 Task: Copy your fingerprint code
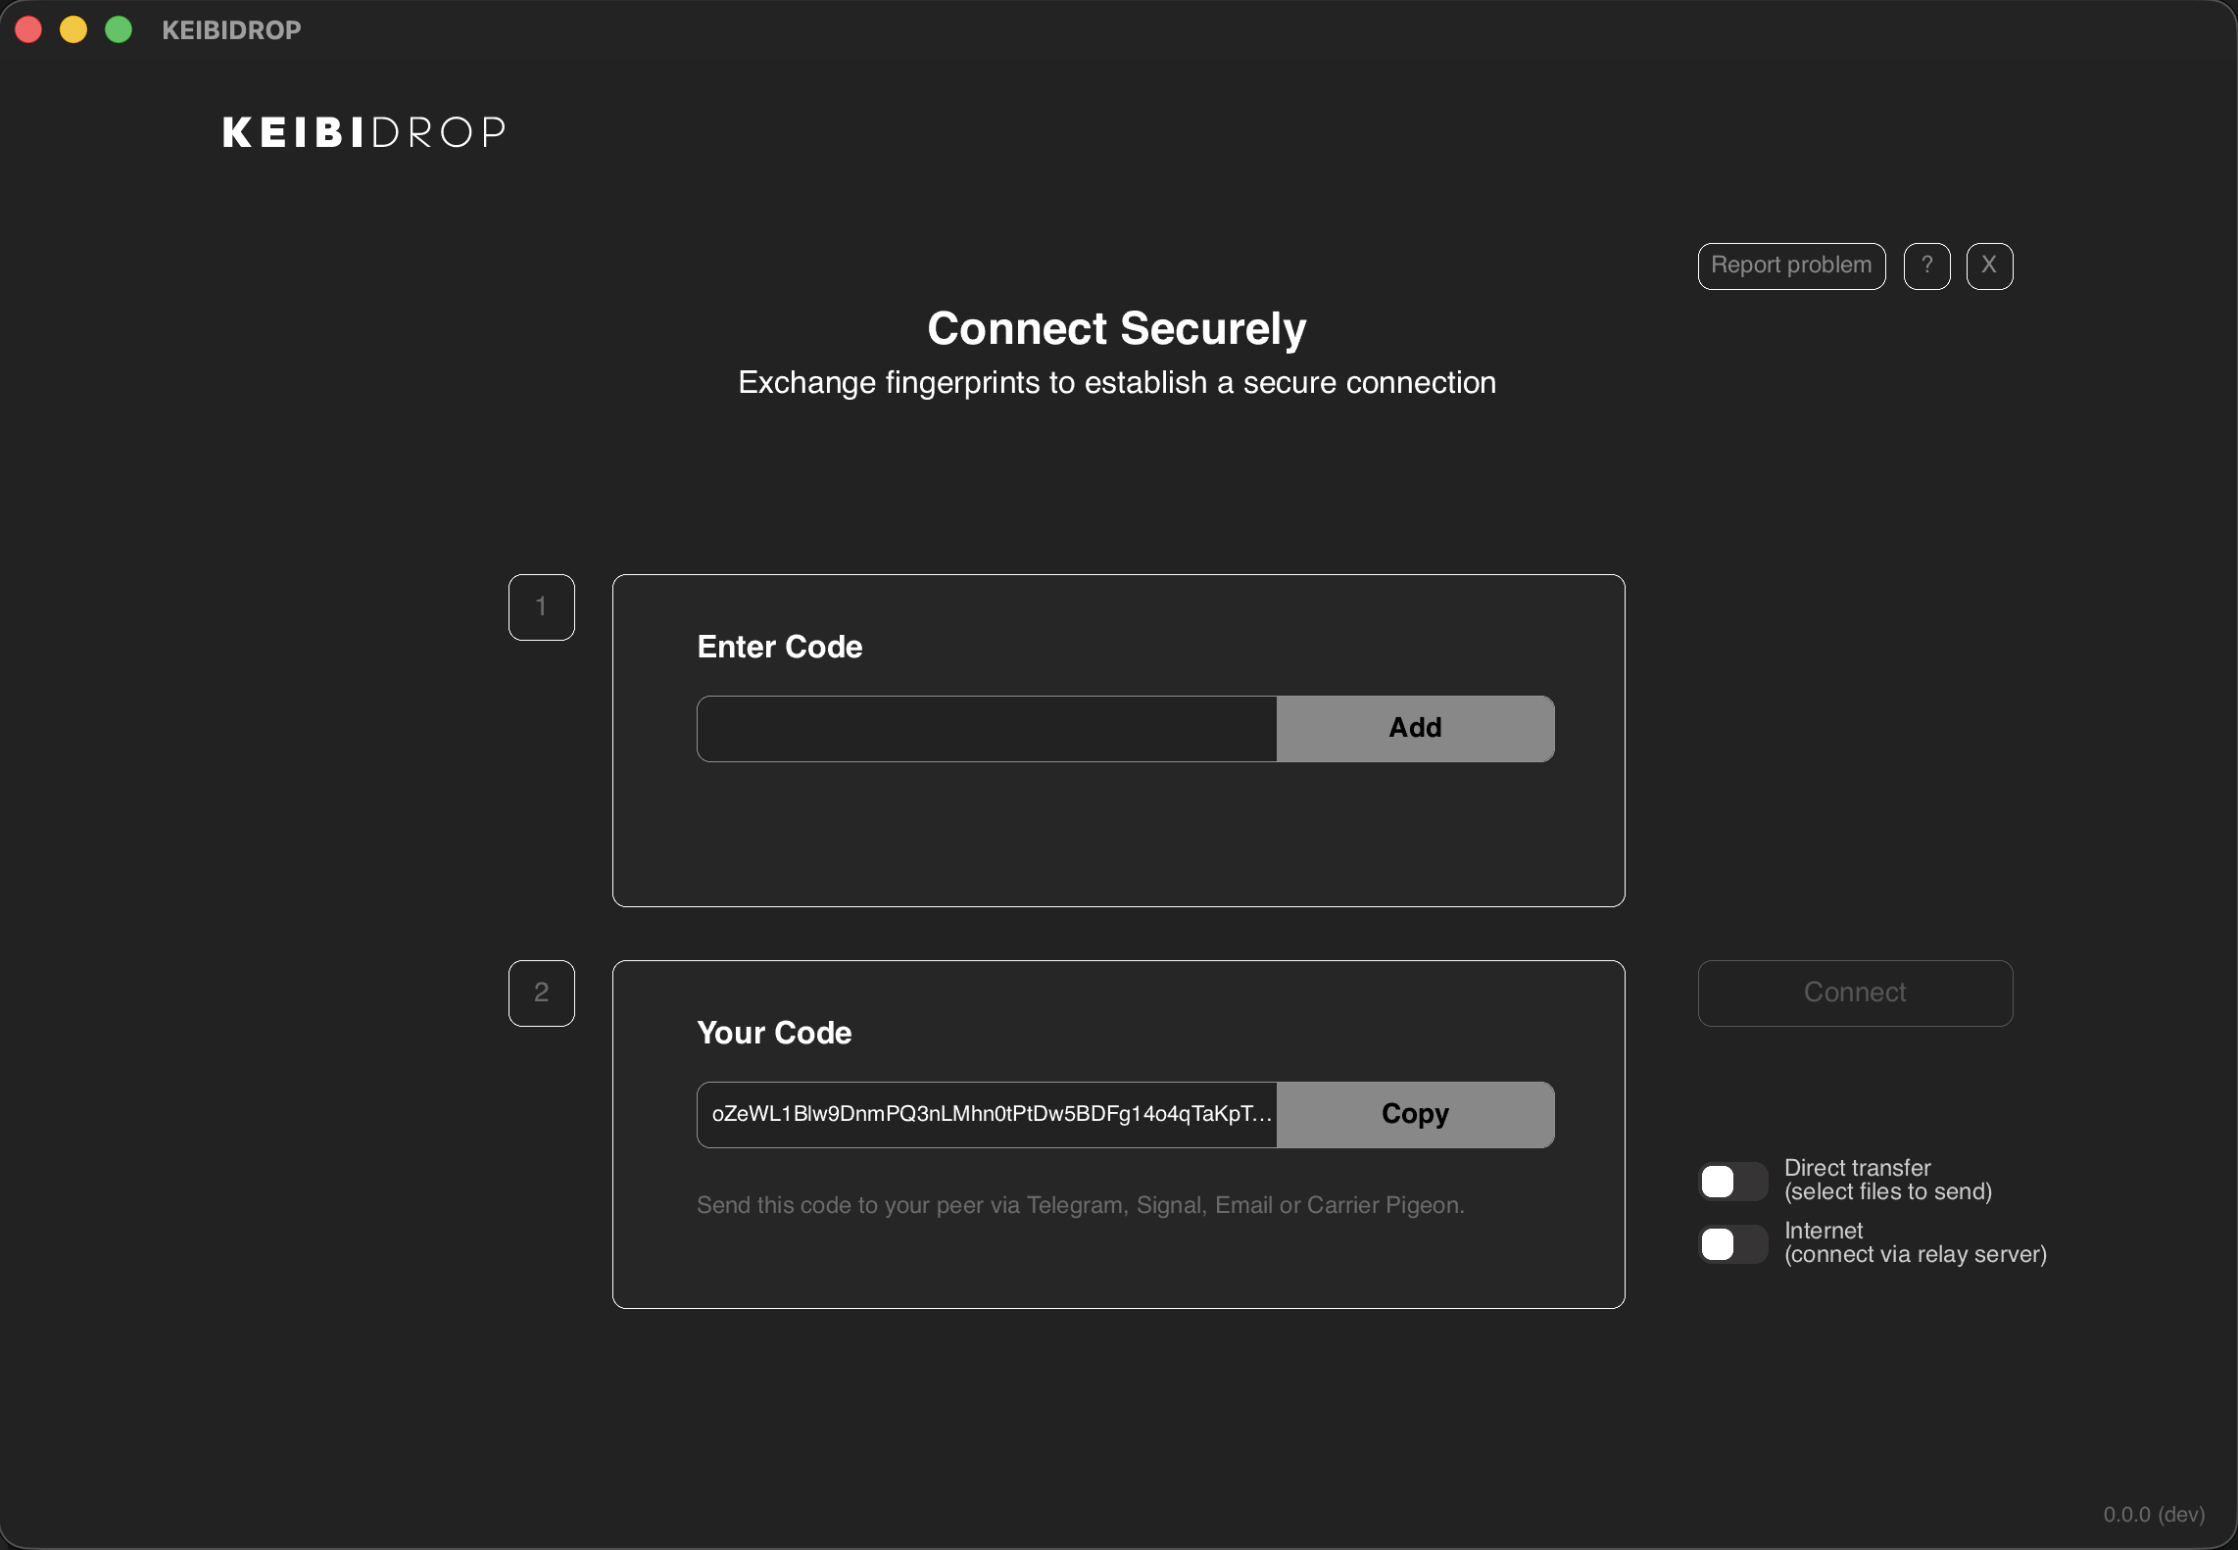click(x=1415, y=1114)
